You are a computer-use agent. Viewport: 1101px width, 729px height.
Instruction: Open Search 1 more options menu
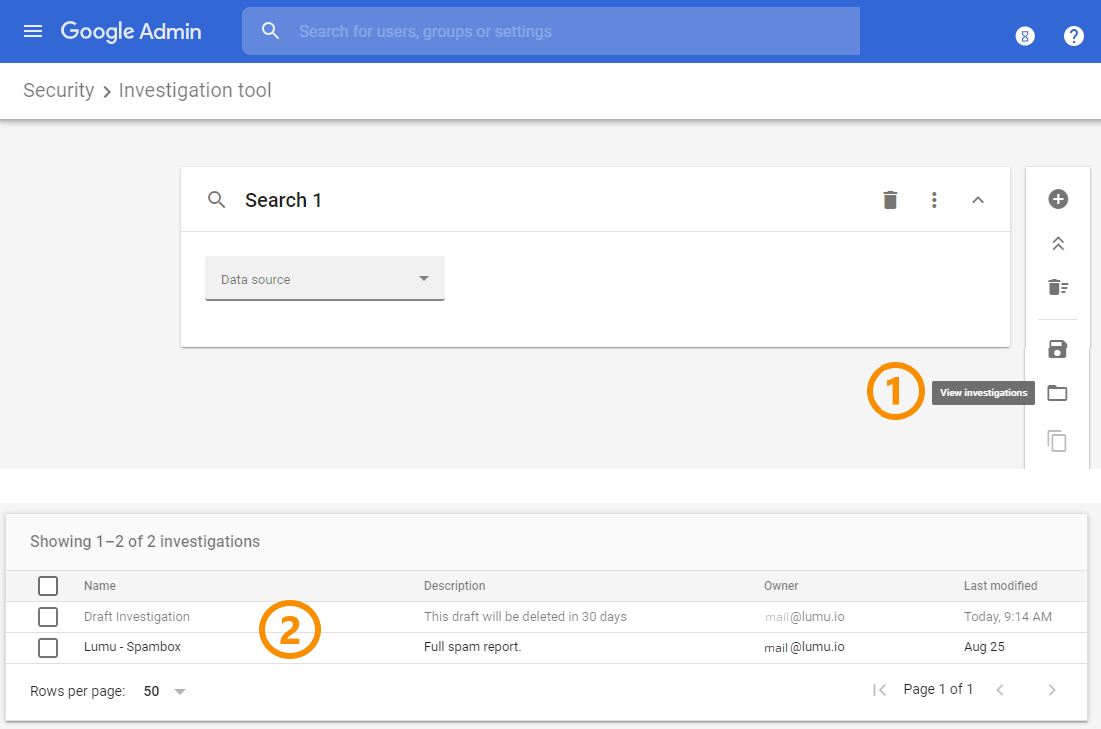(934, 200)
